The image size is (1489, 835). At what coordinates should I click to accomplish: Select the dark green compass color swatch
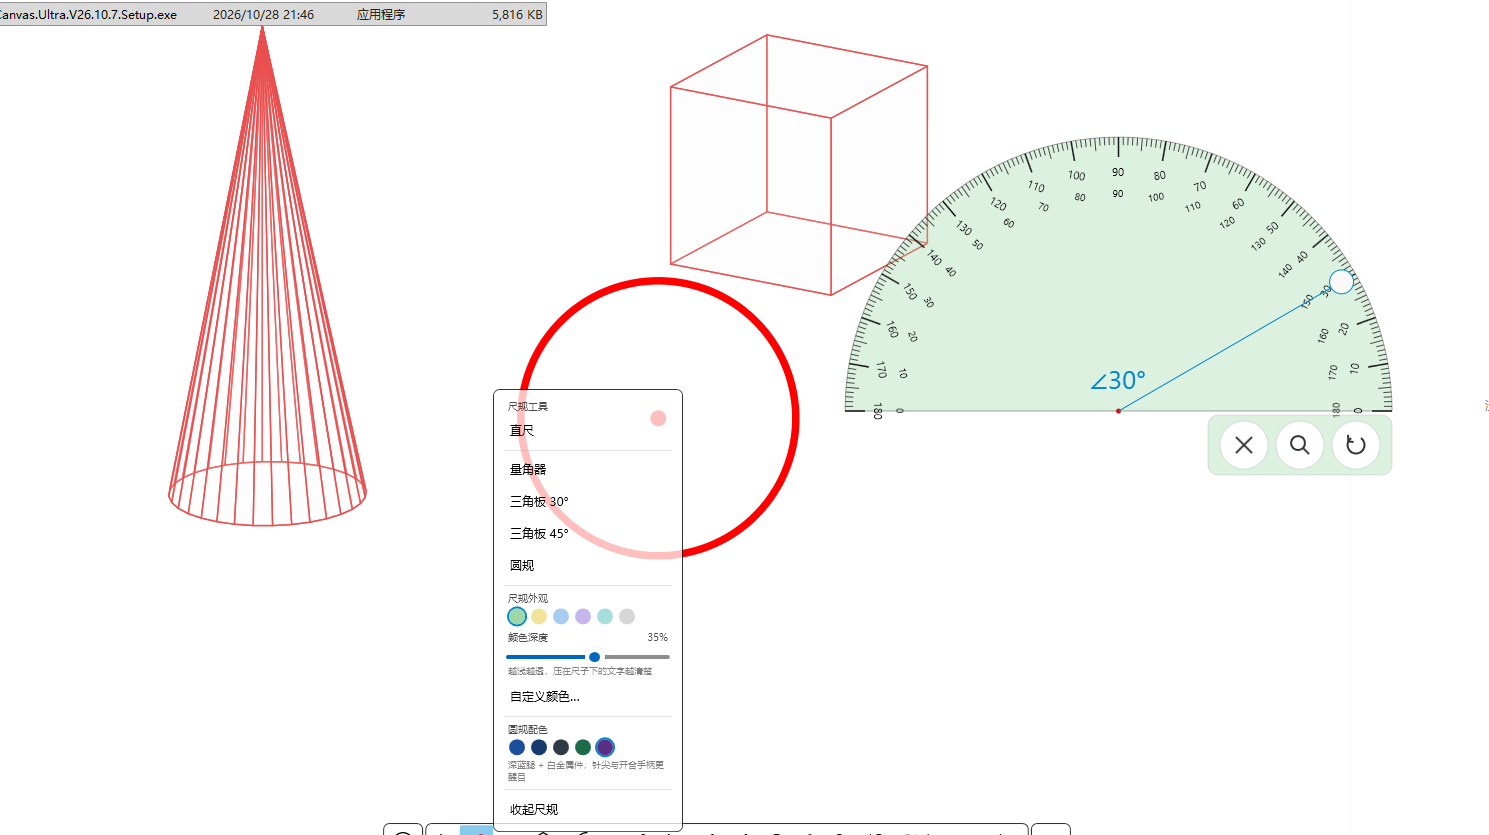pos(583,747)
